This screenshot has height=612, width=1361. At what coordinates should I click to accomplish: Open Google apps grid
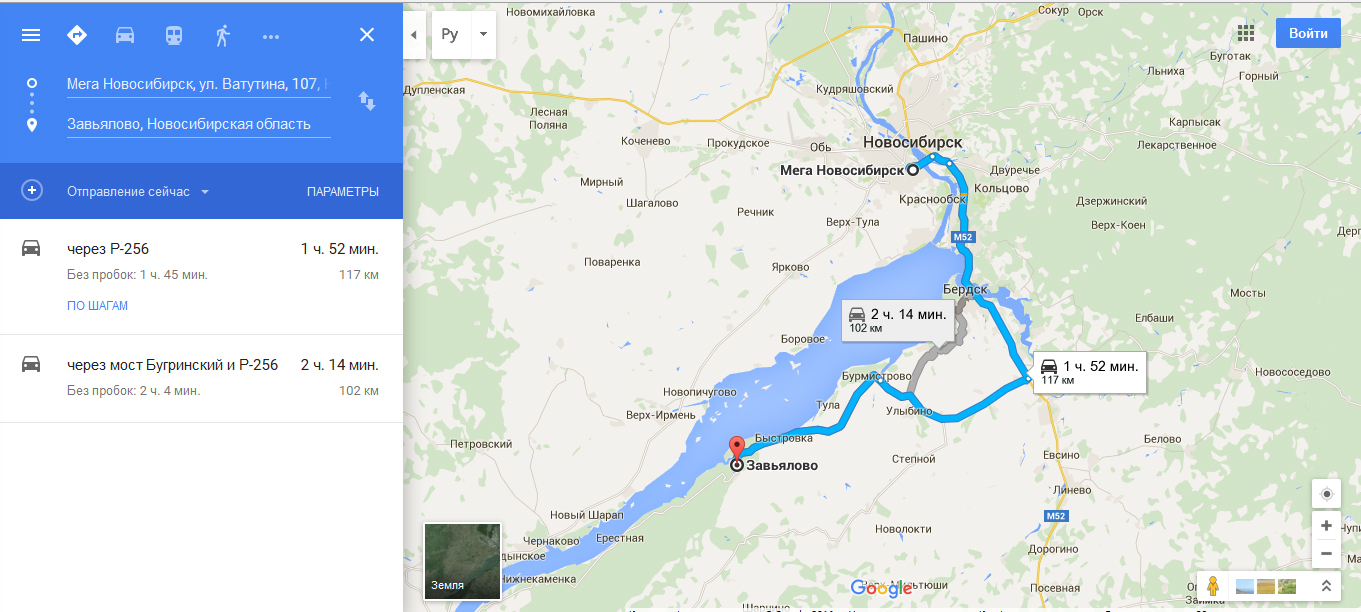[x=1245, y=33]
